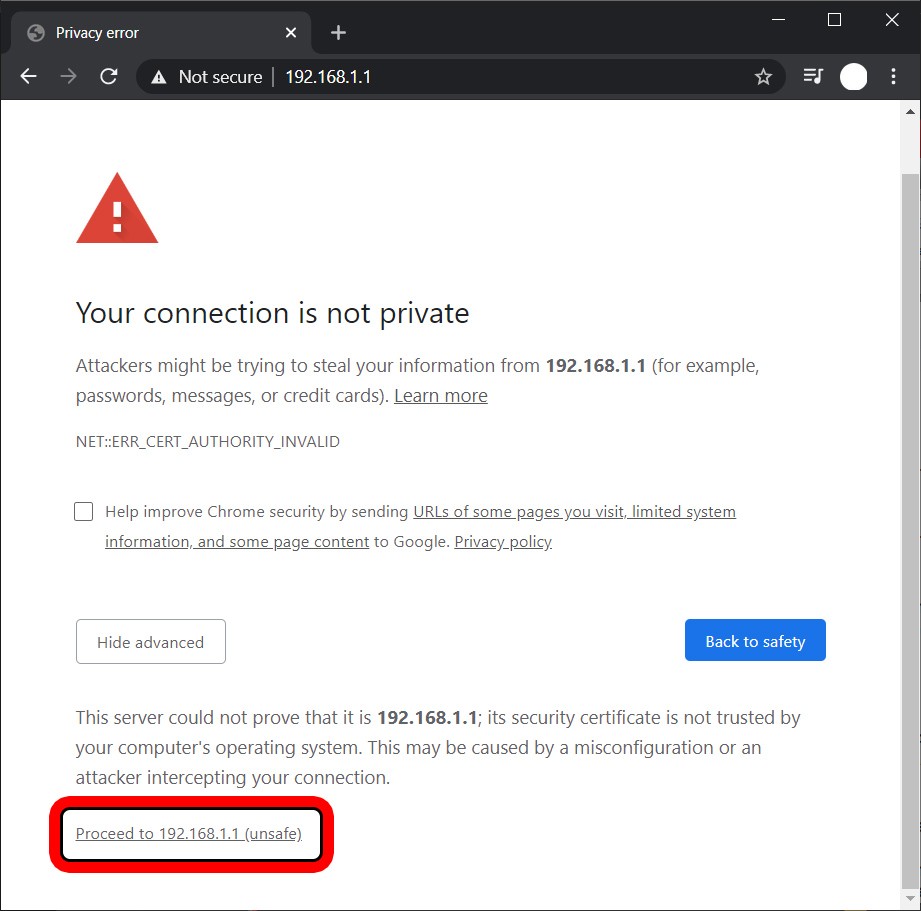The width and height of the screenshot is (921, 911).
Task: Open Chrome three-dot menu
Action: coord(894,77)
